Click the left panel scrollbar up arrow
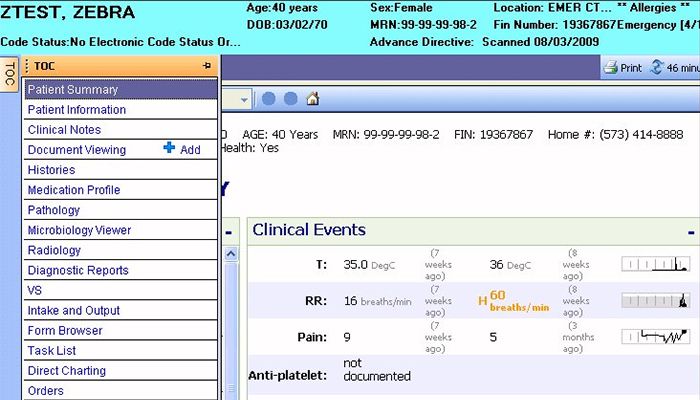 [229, 255]
